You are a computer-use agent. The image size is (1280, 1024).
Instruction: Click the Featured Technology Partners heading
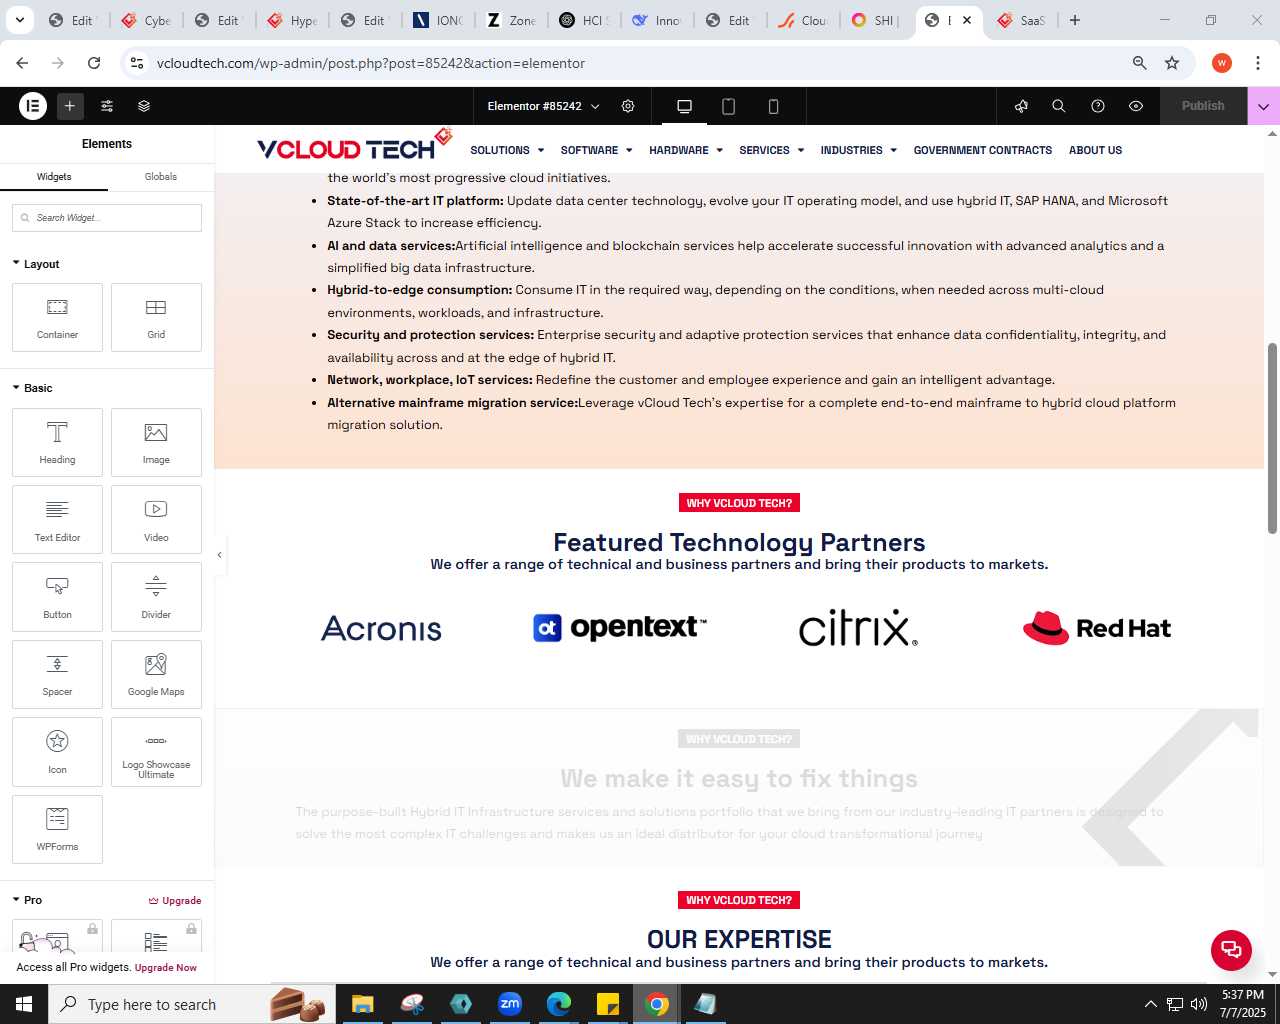[x=739, y=542]
